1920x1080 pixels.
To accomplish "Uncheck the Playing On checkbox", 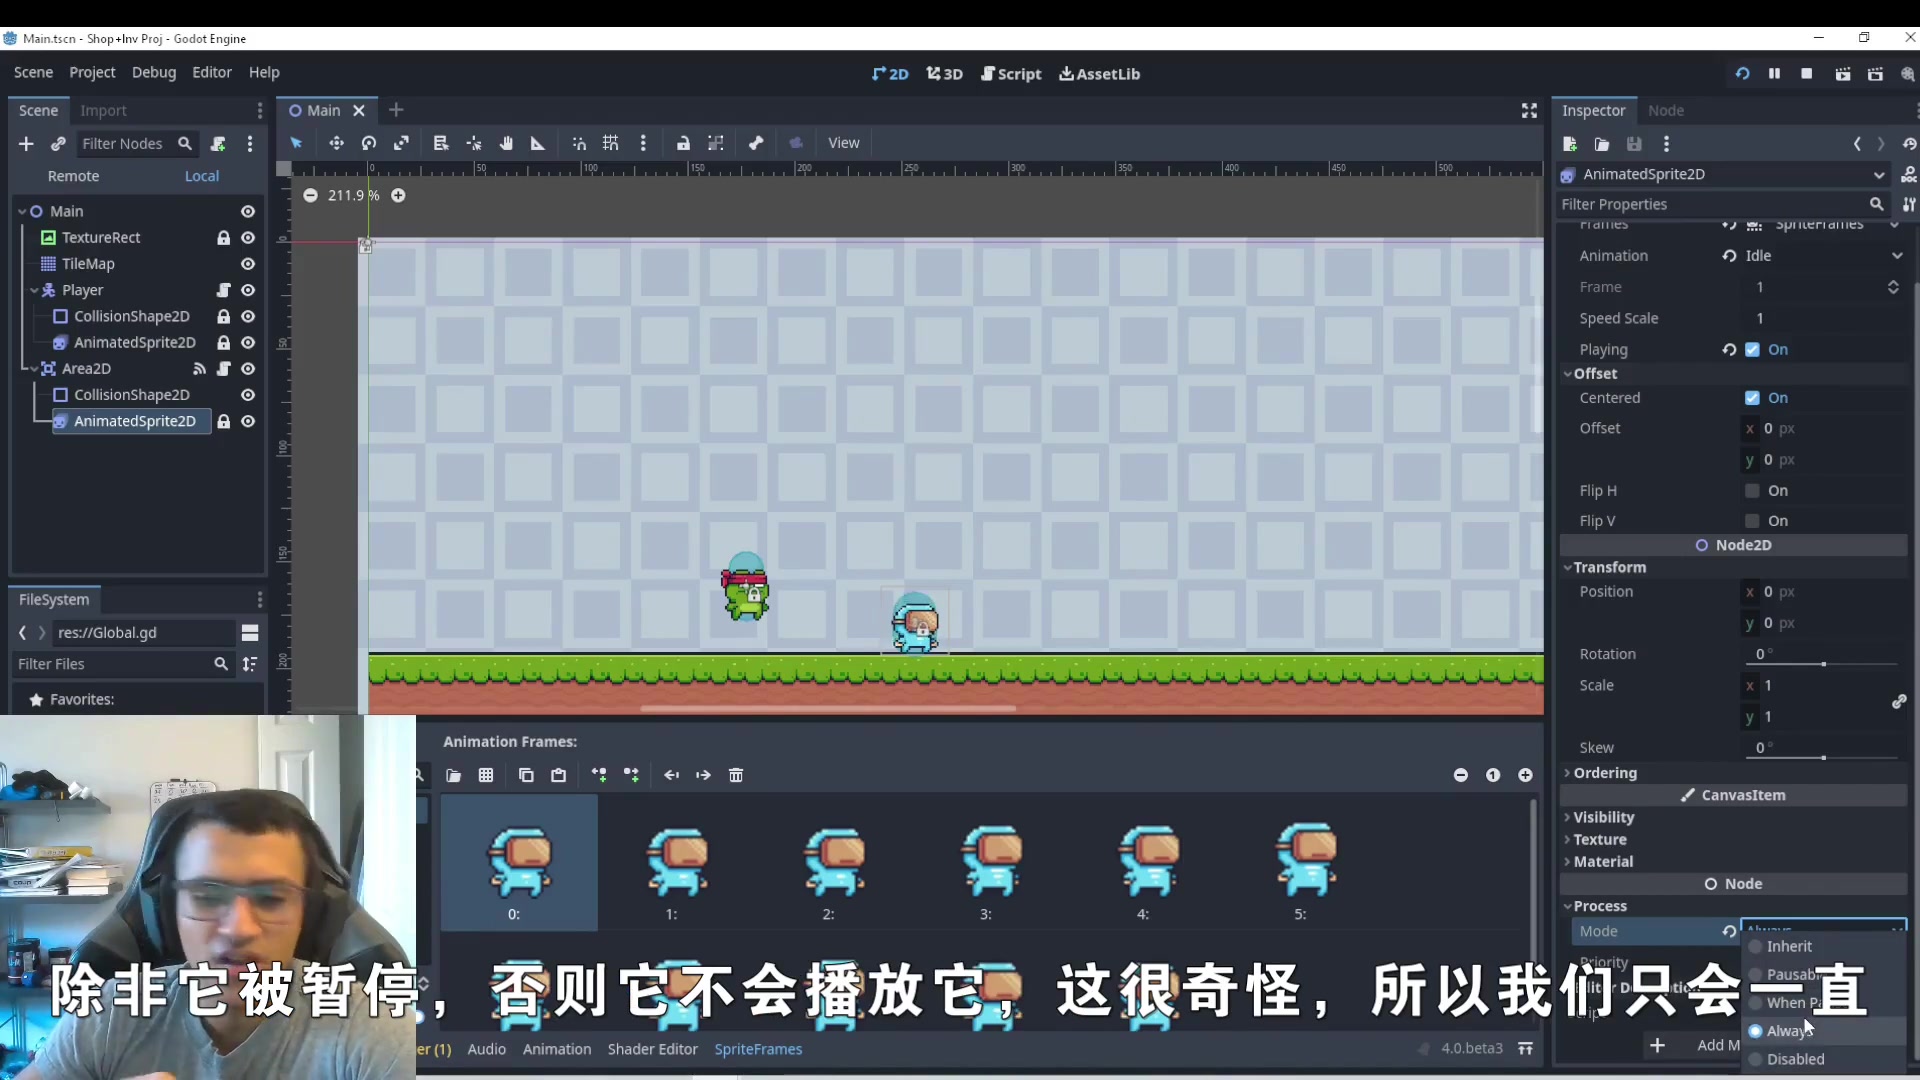I will (1752, 350).
